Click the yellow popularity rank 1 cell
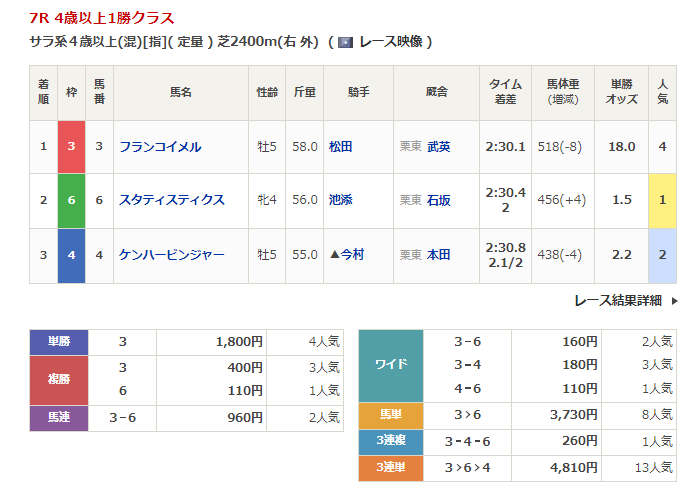Viewport: 698px width, 491px height. [x=663, y=200]
